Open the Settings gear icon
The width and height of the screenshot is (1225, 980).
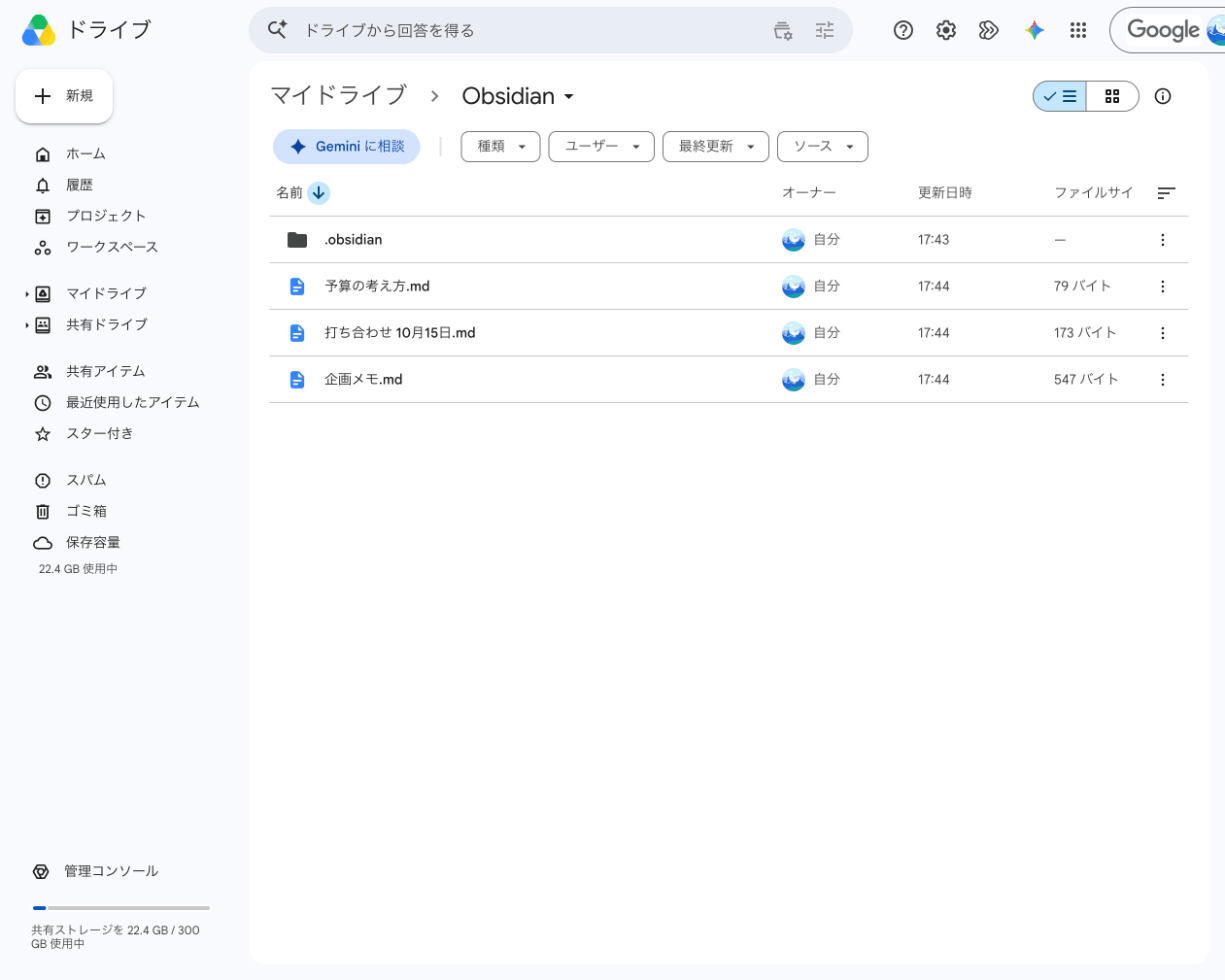946,30
